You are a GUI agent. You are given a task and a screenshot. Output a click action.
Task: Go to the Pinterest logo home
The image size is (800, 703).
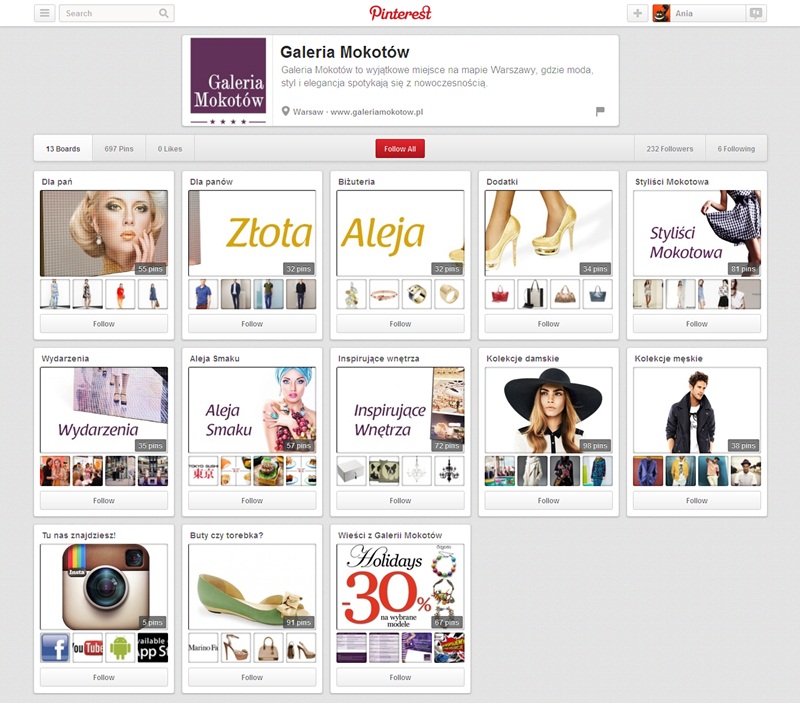point(400,13)
